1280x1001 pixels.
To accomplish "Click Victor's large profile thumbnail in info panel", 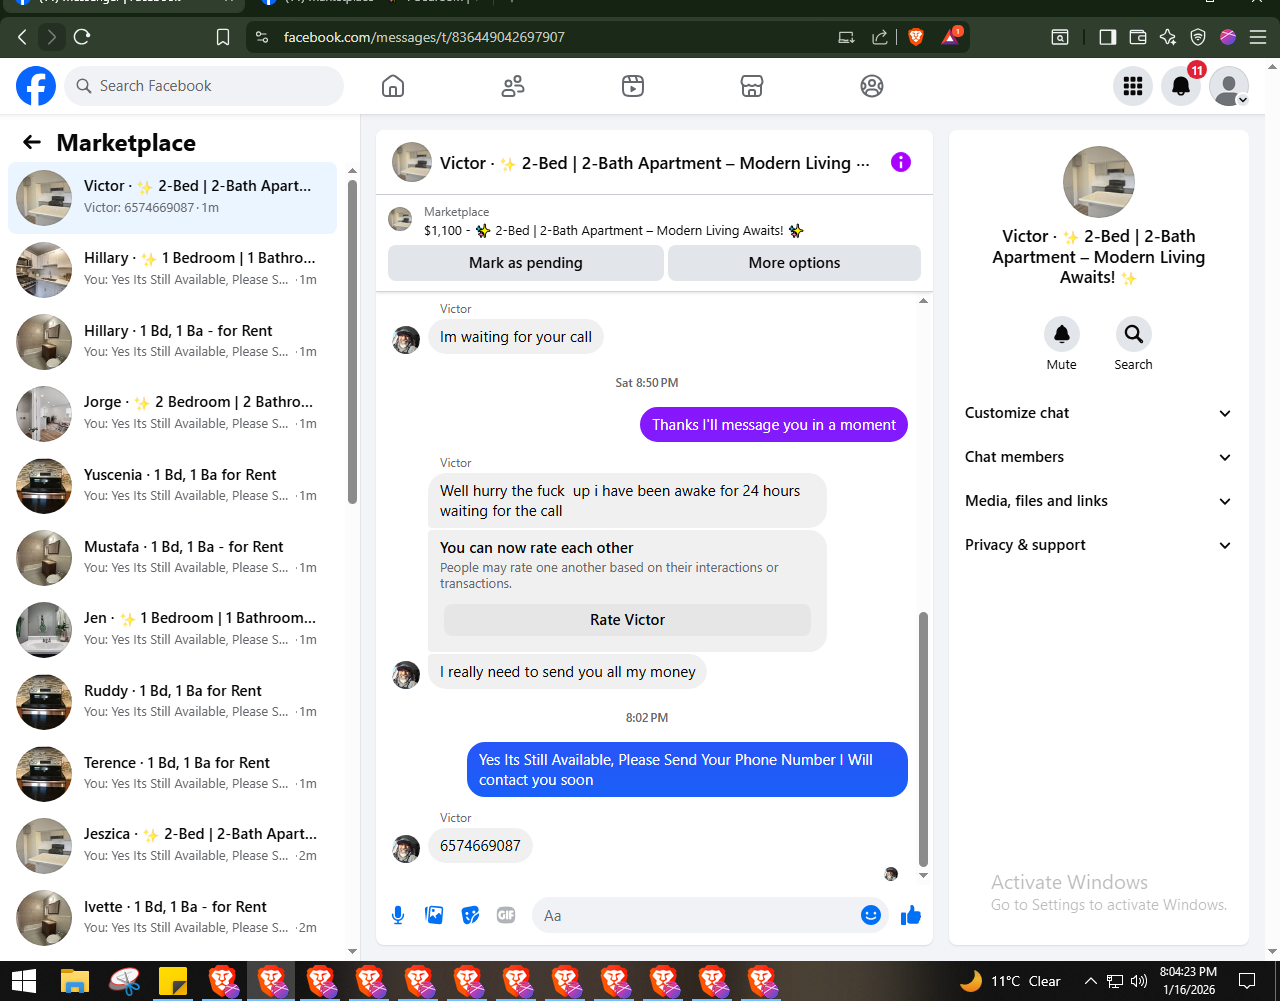I will 1098,182.
